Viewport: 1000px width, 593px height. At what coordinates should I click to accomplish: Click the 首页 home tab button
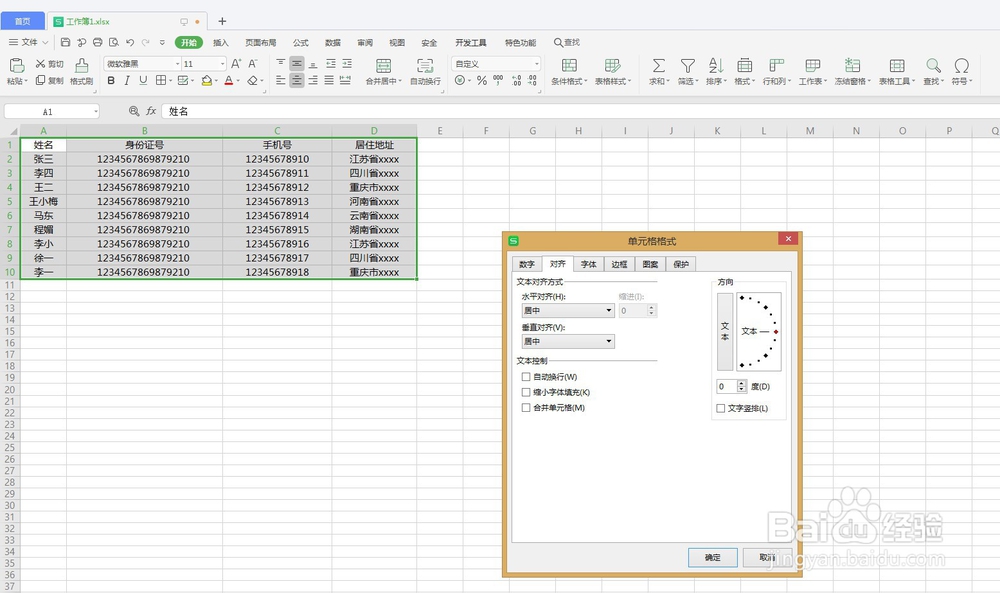22,21
